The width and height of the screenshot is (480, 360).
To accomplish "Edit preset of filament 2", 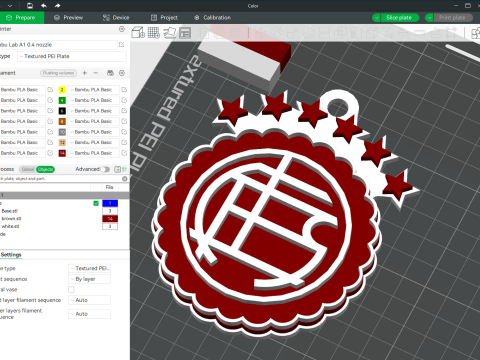I will point(124,90).
